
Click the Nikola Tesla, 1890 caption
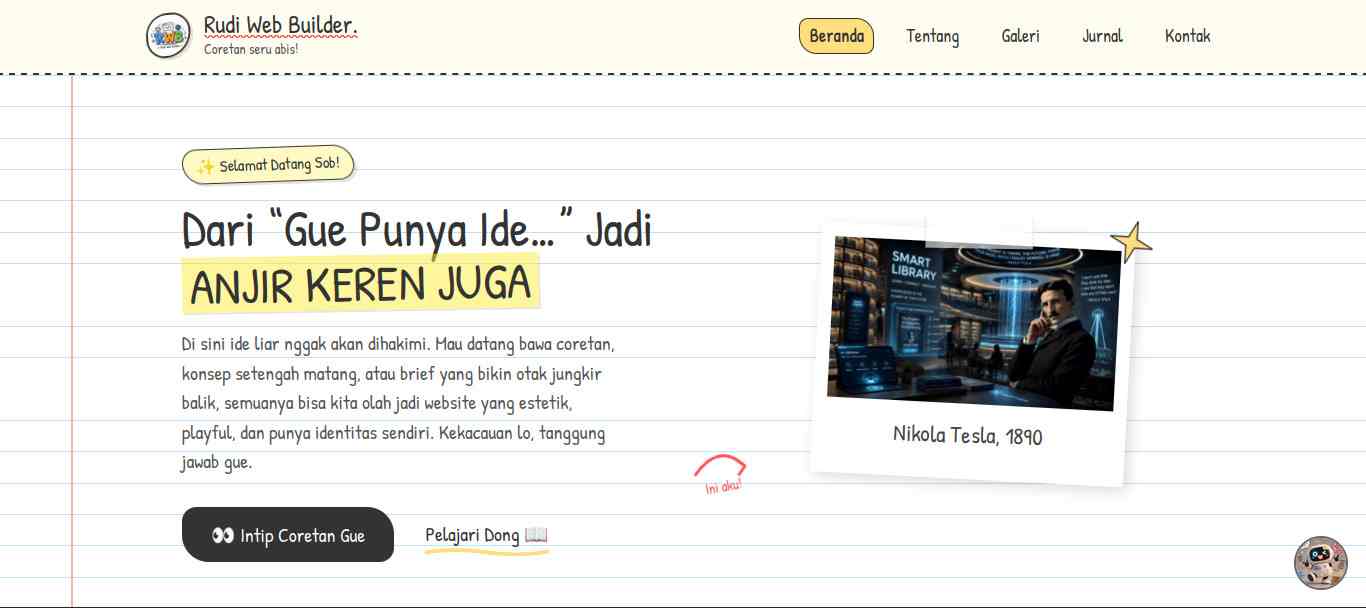[x=967, y=435]
